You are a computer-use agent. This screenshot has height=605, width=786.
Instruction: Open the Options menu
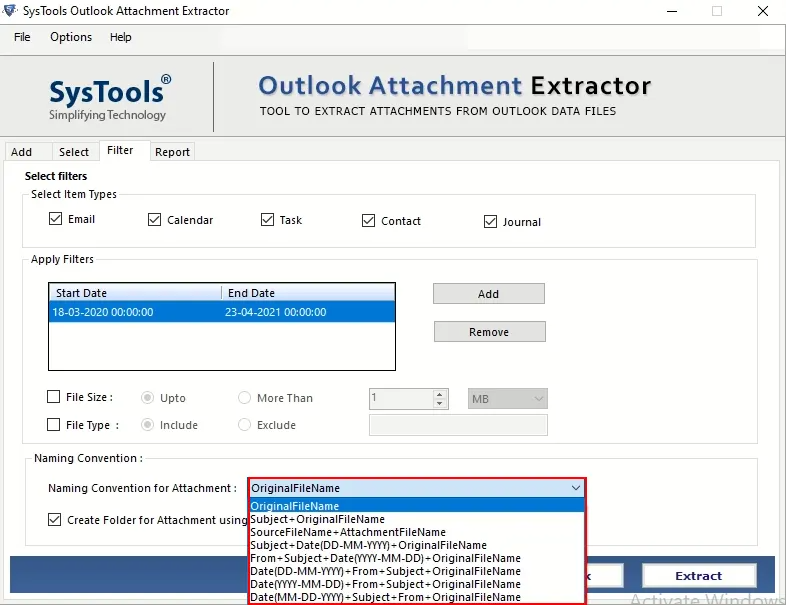71,37
